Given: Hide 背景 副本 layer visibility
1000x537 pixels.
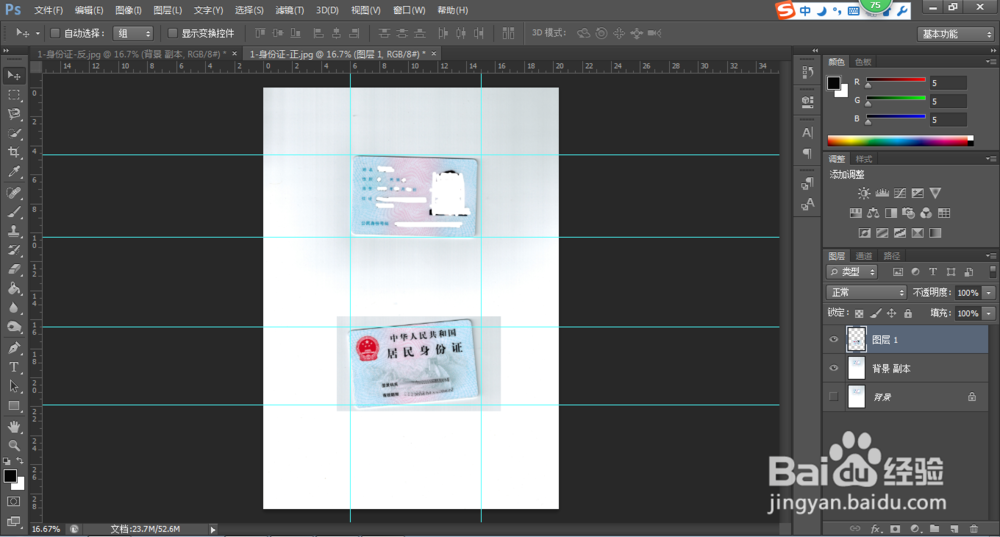Looking at the screenshot, I should tap(834, 368).
